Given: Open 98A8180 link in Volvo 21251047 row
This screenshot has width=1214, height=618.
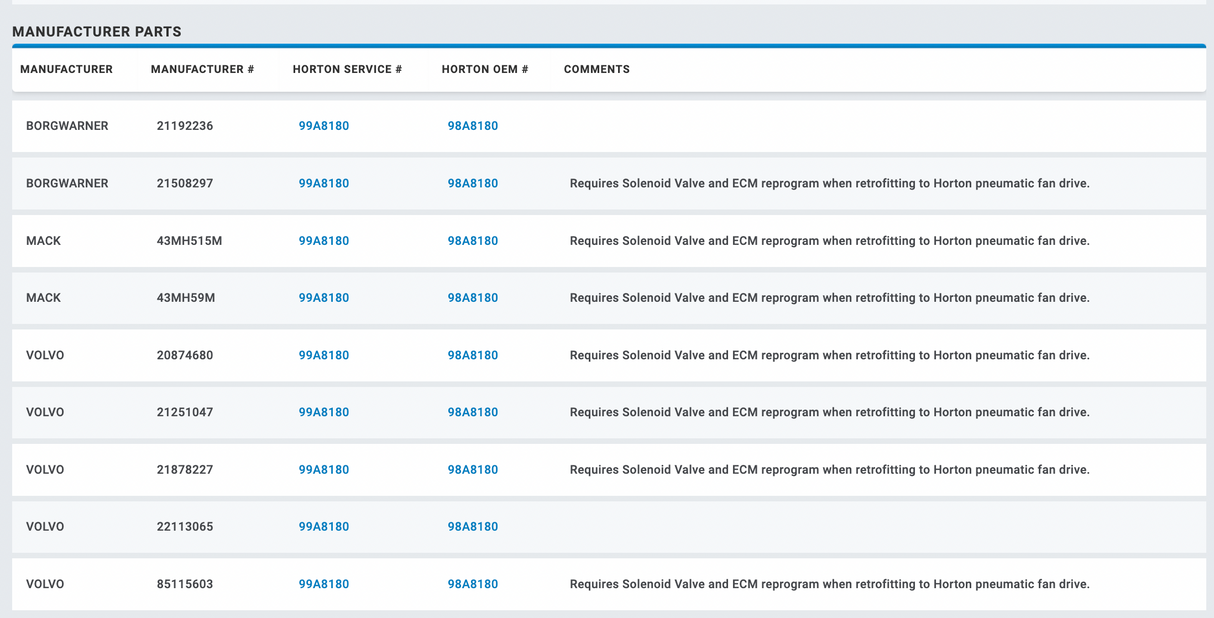Looking at the screenshot, I should (472, 412).
